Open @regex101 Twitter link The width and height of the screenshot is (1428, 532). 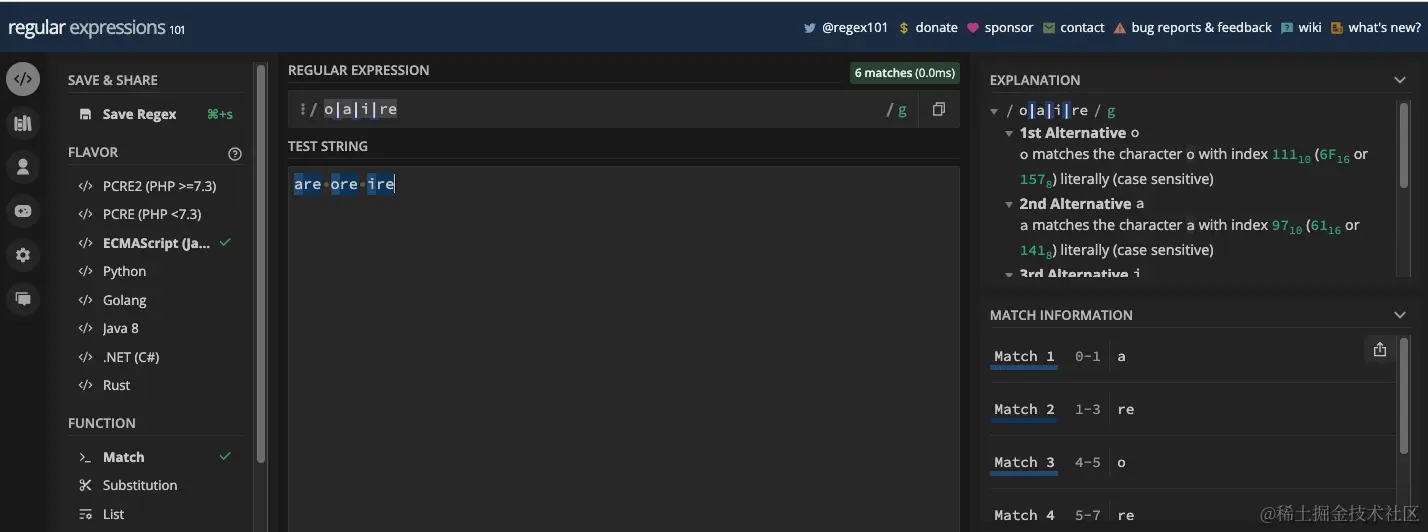(855, 28)
